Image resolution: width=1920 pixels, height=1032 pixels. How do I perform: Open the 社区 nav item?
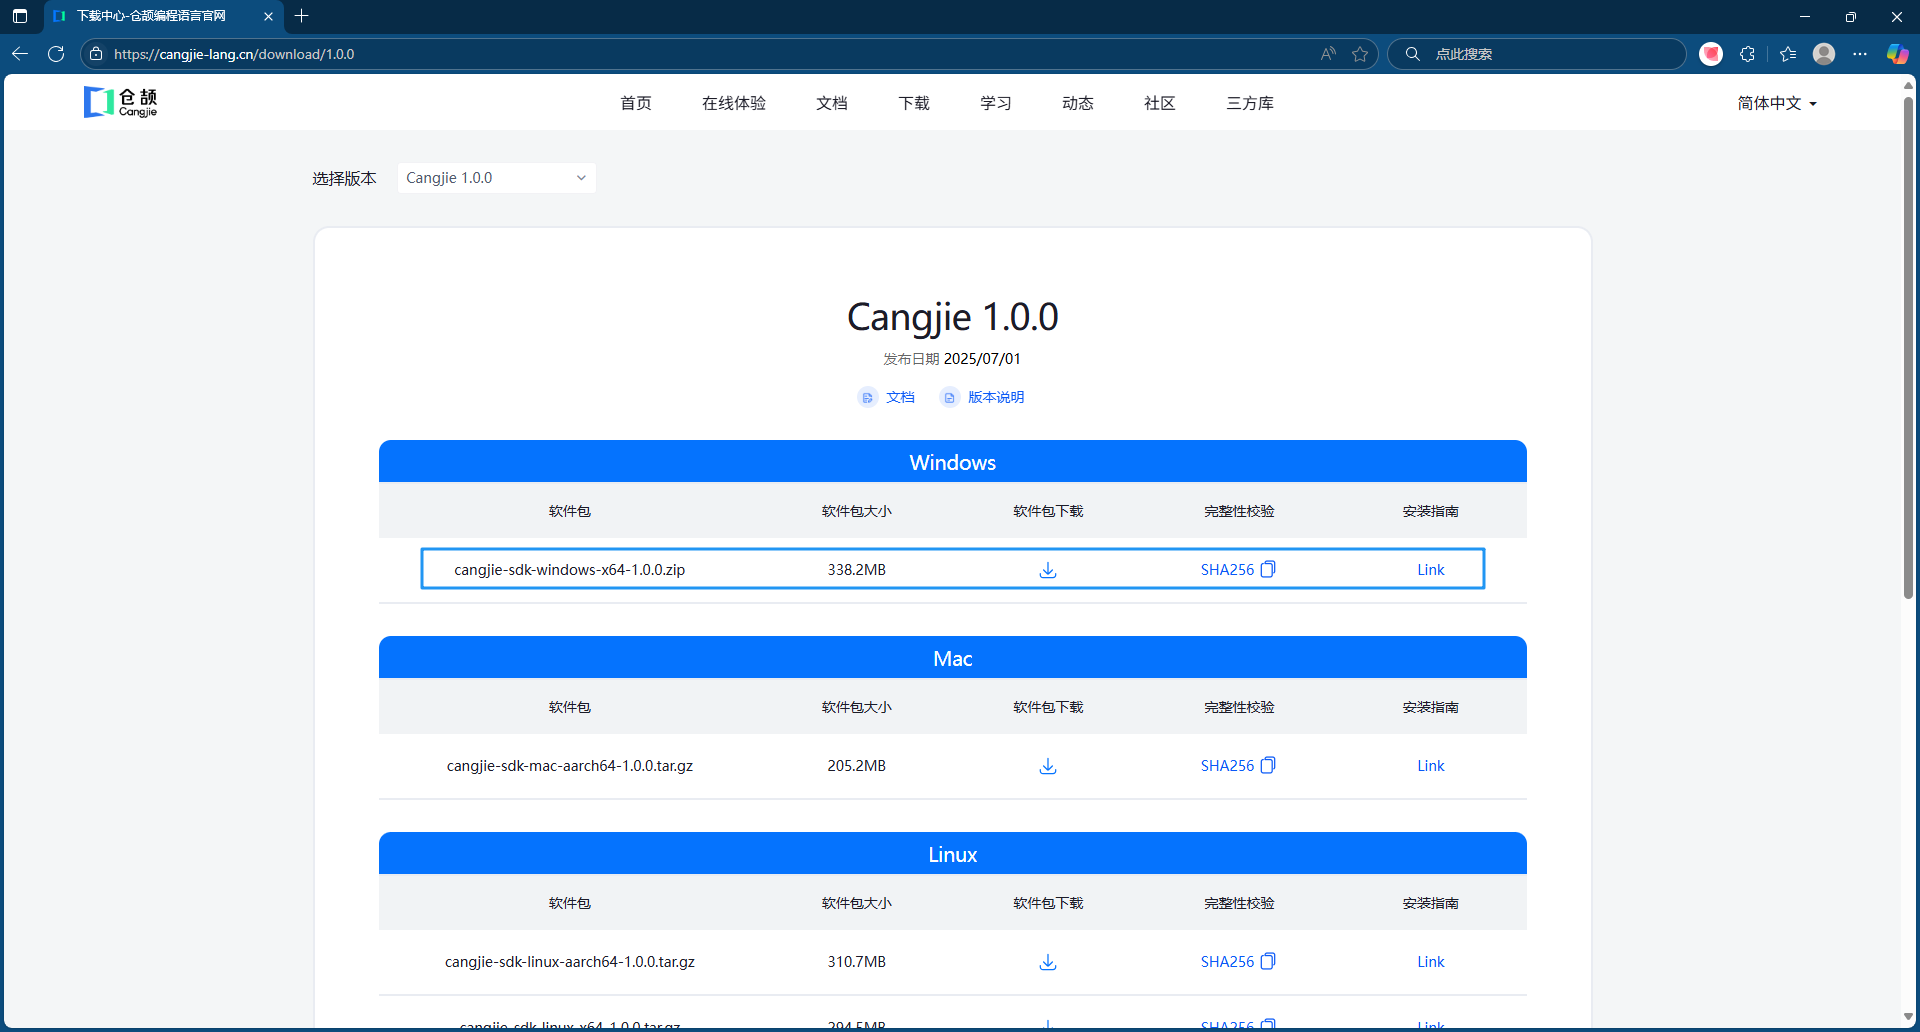(x=1160, y=103)
